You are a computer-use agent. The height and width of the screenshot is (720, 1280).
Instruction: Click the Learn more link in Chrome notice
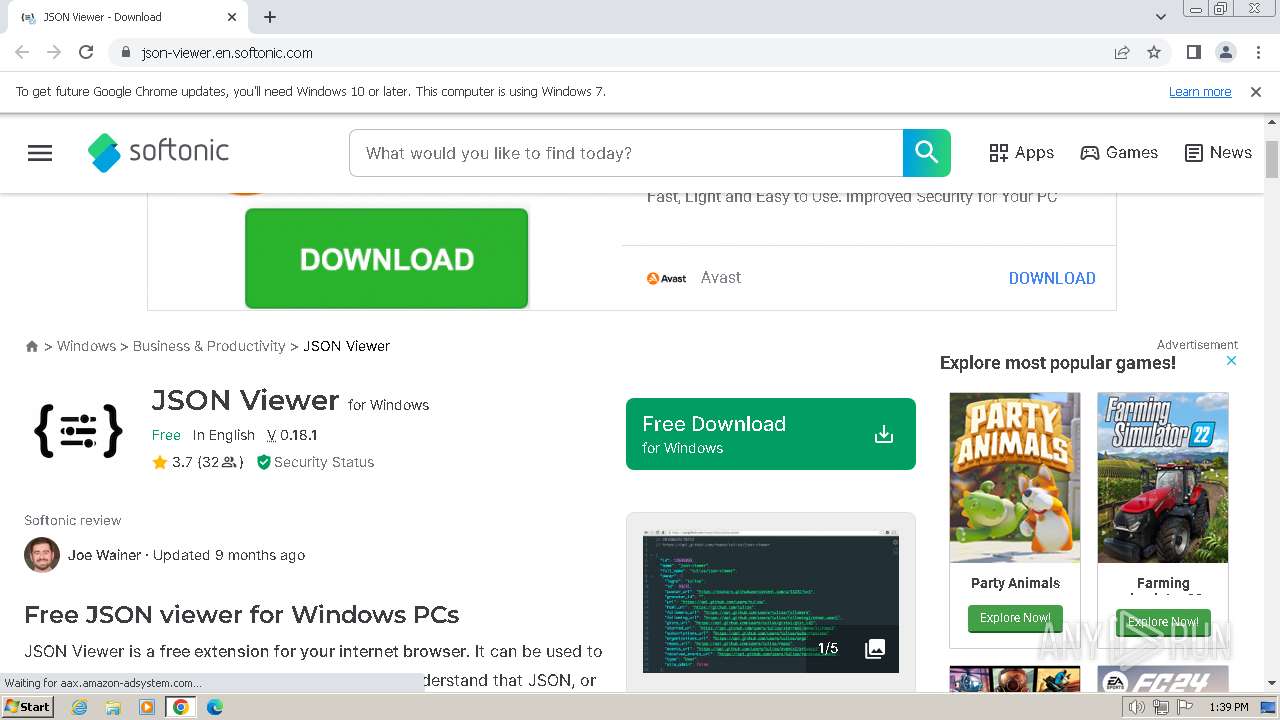coord(1200,92)
